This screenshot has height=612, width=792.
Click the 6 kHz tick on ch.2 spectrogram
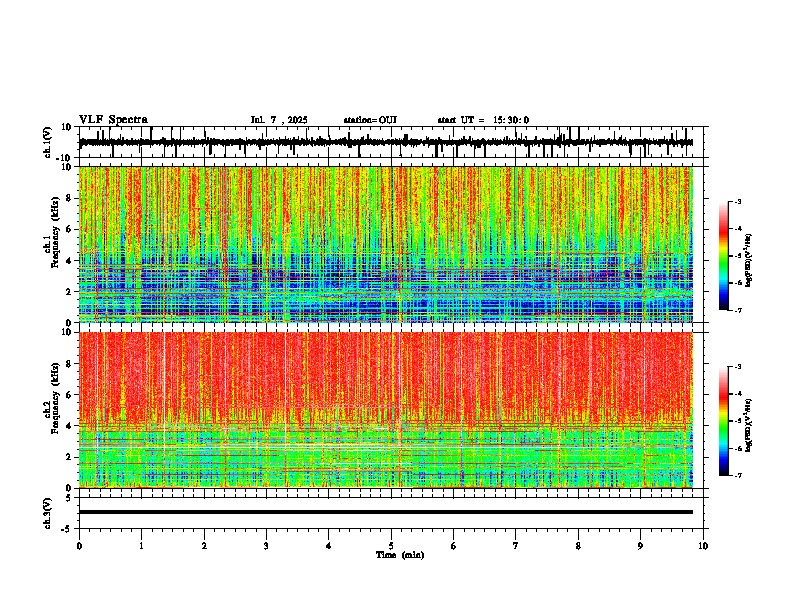pyautogui.click(x=70, y=395)
